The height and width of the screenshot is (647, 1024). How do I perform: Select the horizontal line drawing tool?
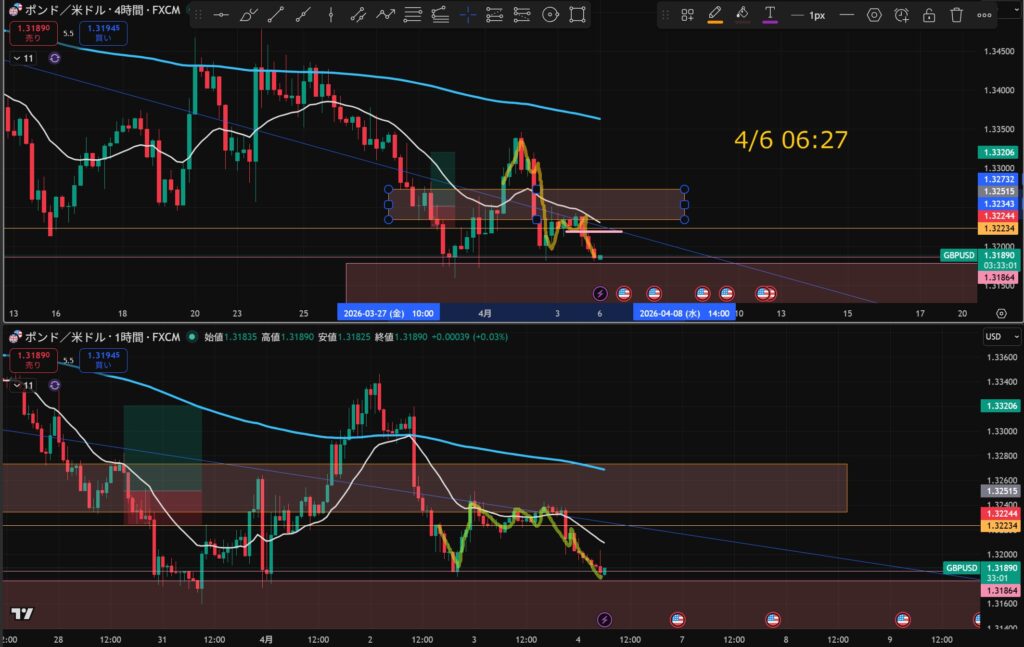tap(221, 15)
